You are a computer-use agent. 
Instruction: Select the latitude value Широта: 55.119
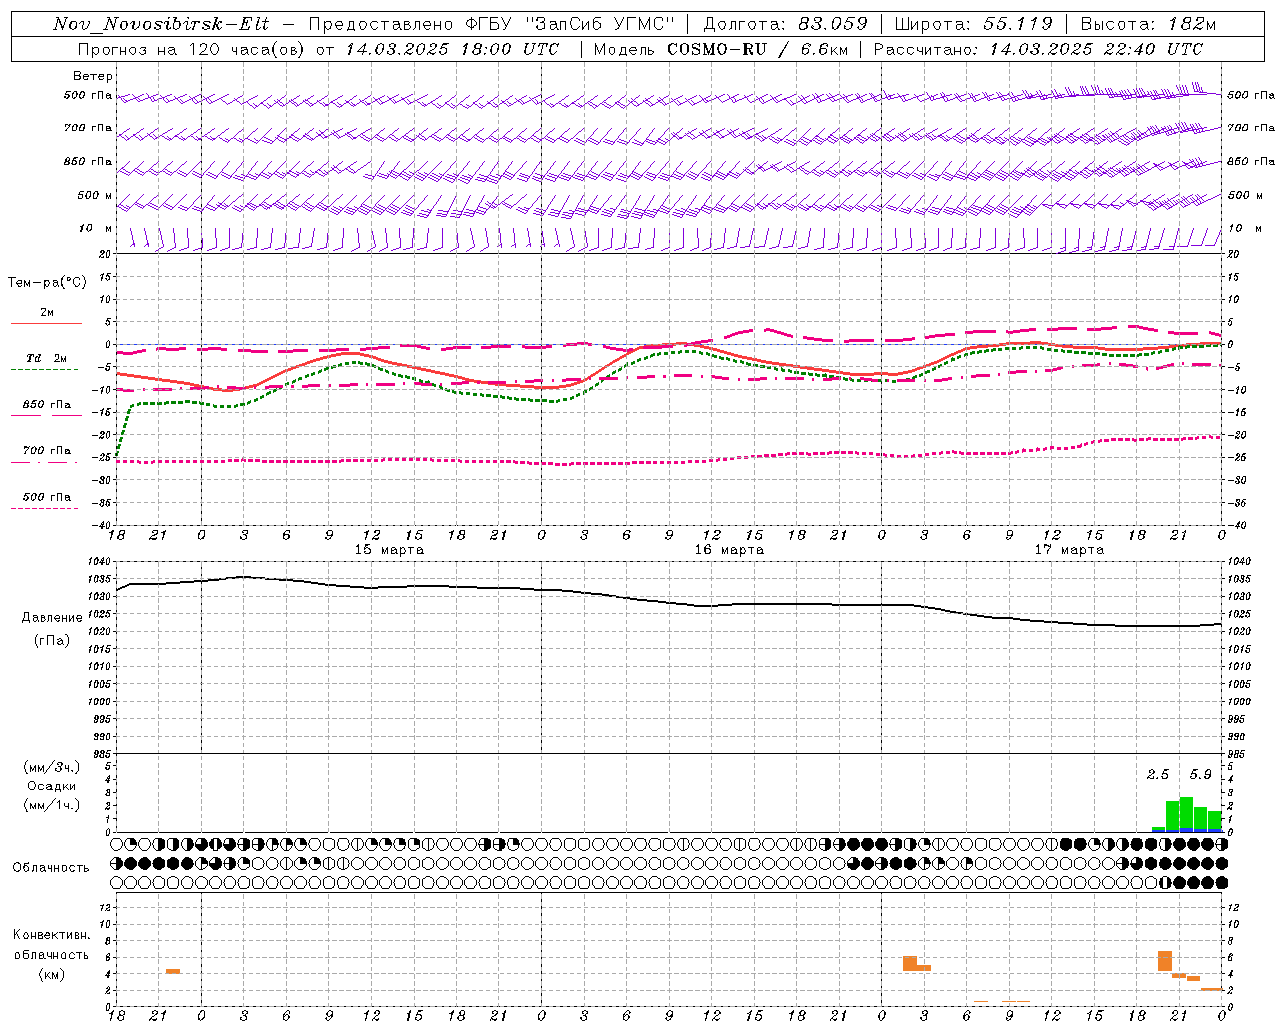974,24
